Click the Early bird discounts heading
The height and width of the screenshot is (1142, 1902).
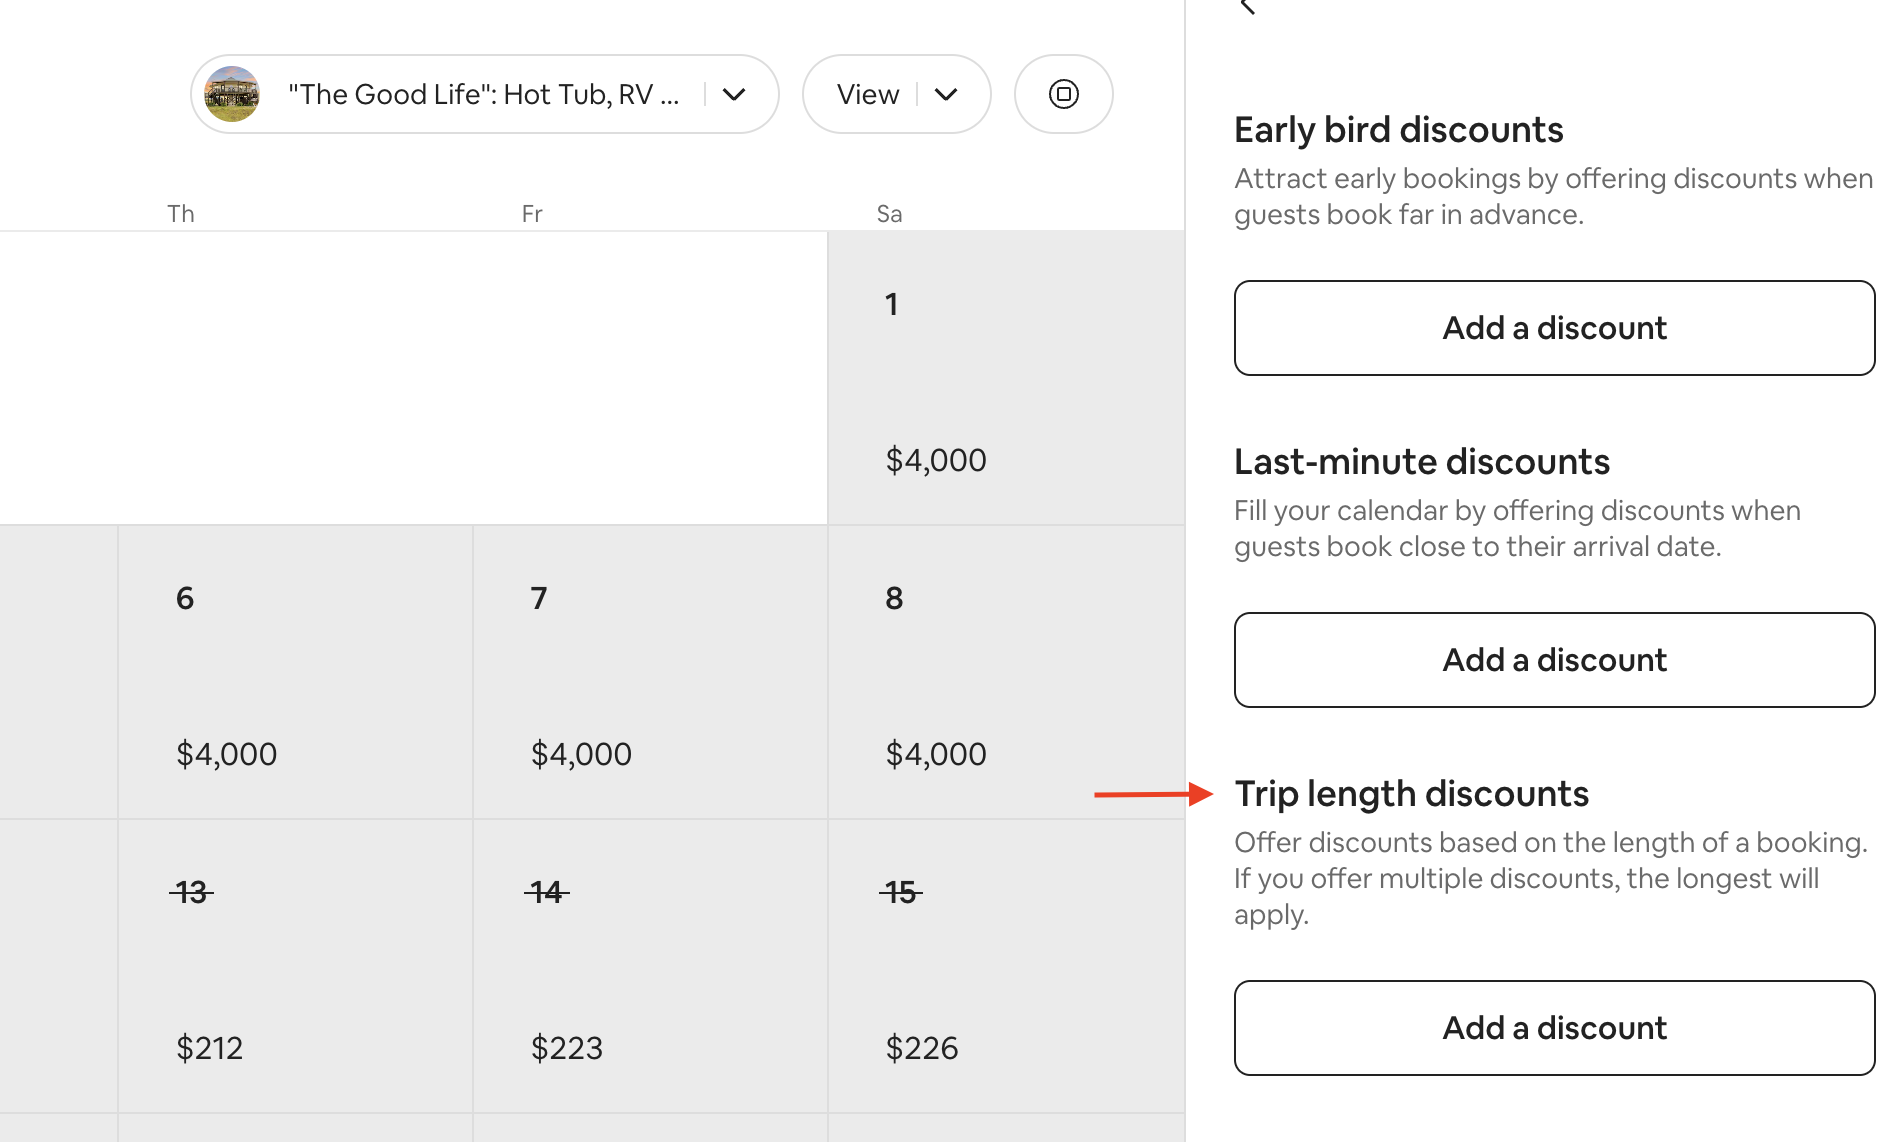click(1398, 130)
